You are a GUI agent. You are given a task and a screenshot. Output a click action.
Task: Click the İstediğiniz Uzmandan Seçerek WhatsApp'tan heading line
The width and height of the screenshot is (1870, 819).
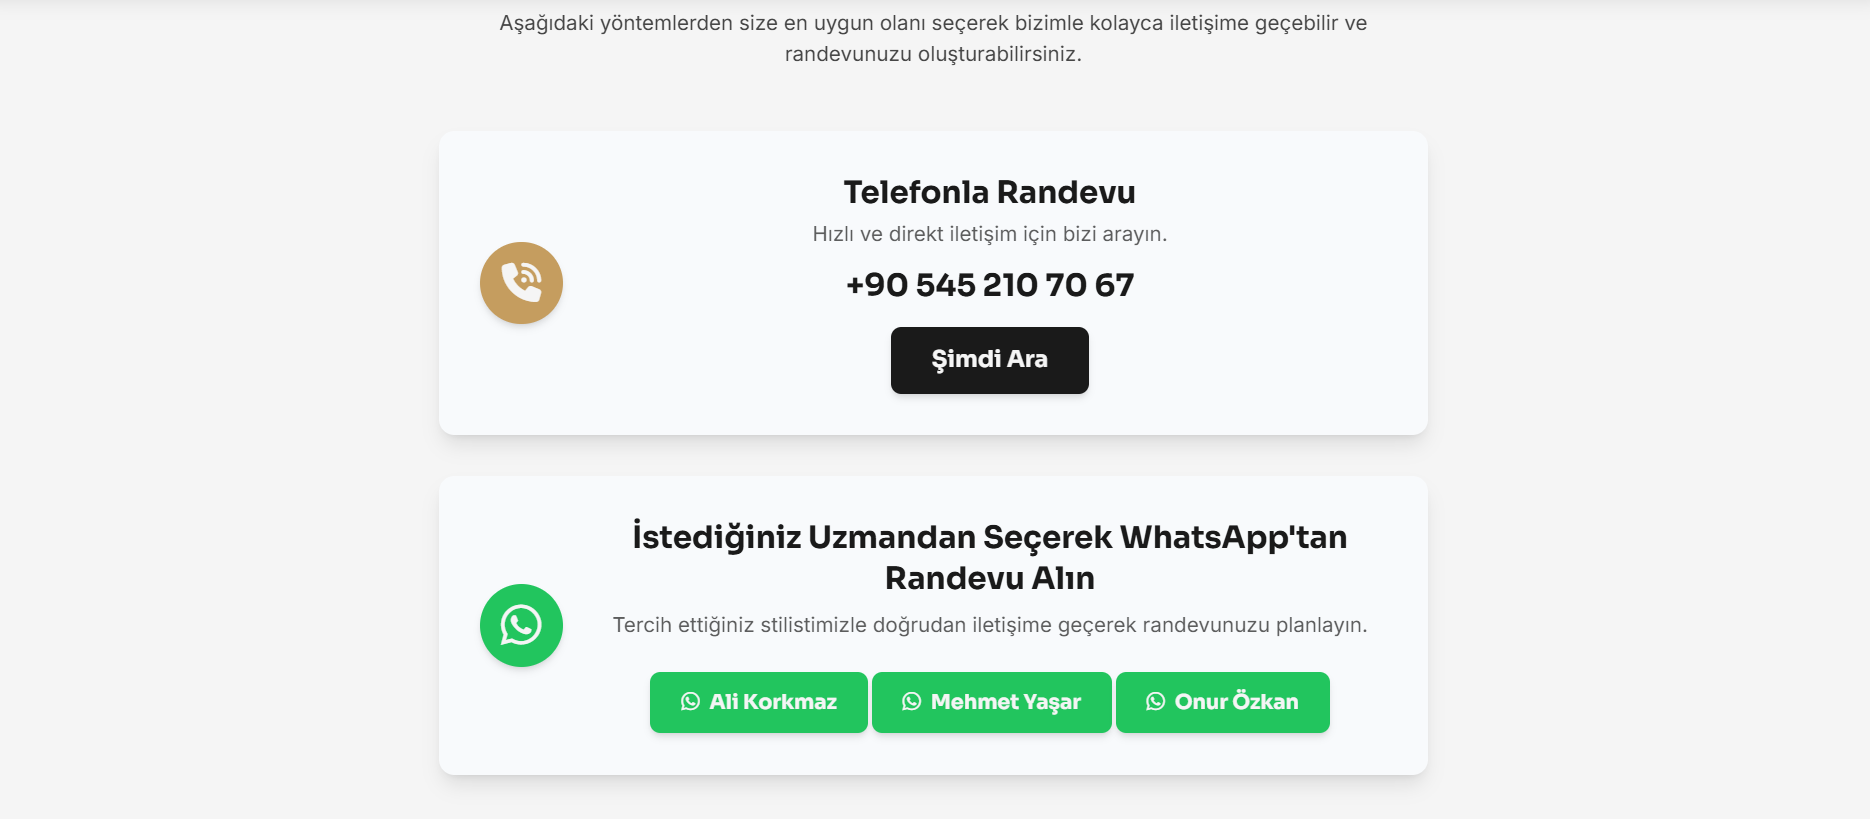click(x=990, y=537)
